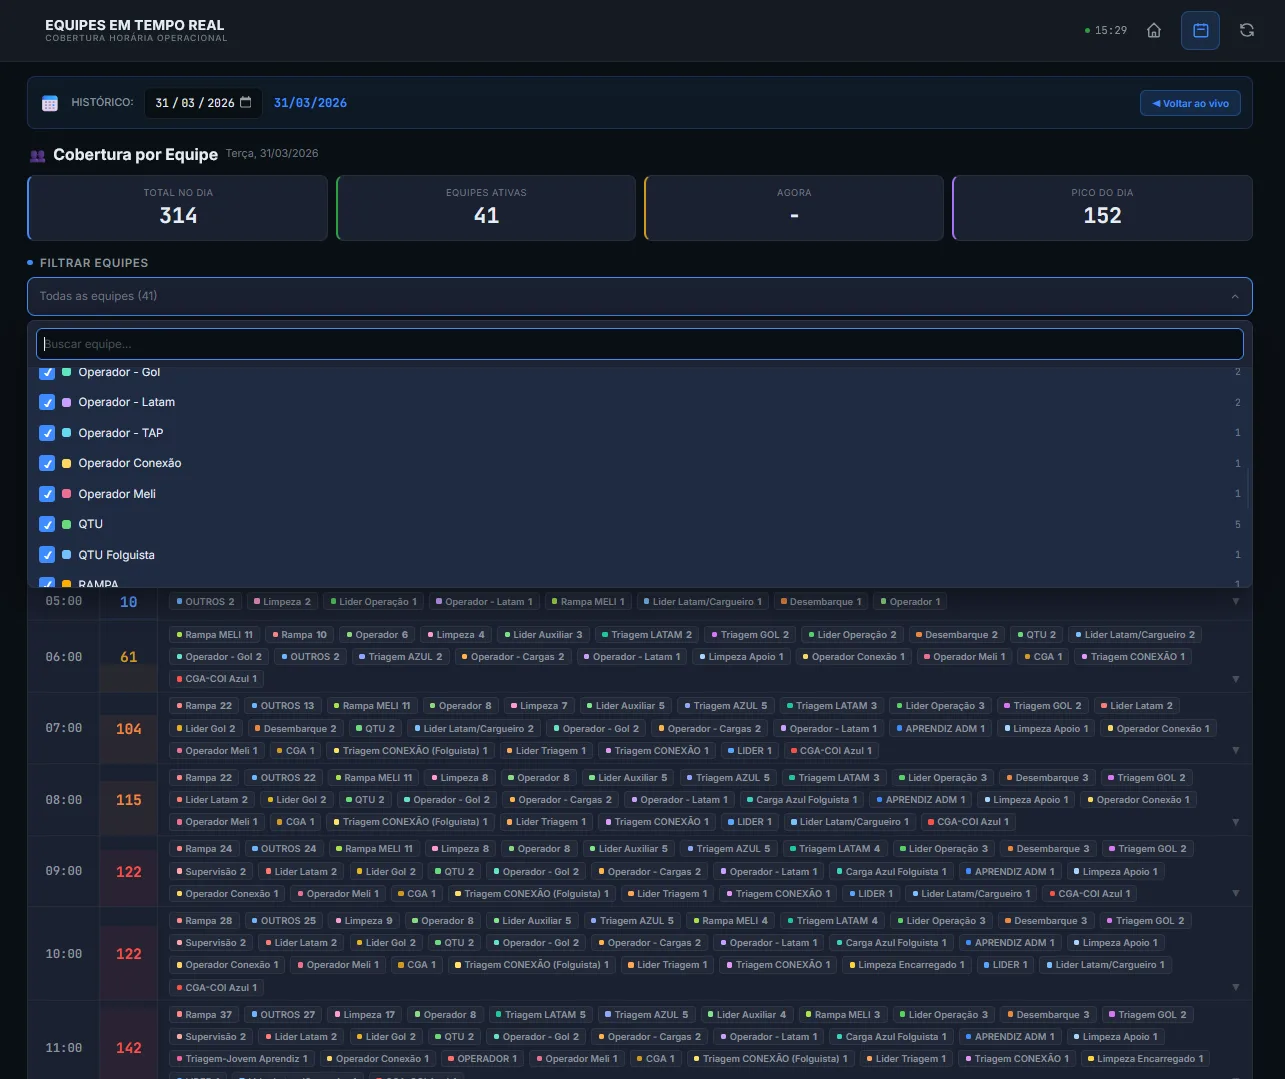Viewport: 1285px width, 1079px height.
Task: Click Rampa 24 tag in 09:00 row
Action: [x=204, y=849]
